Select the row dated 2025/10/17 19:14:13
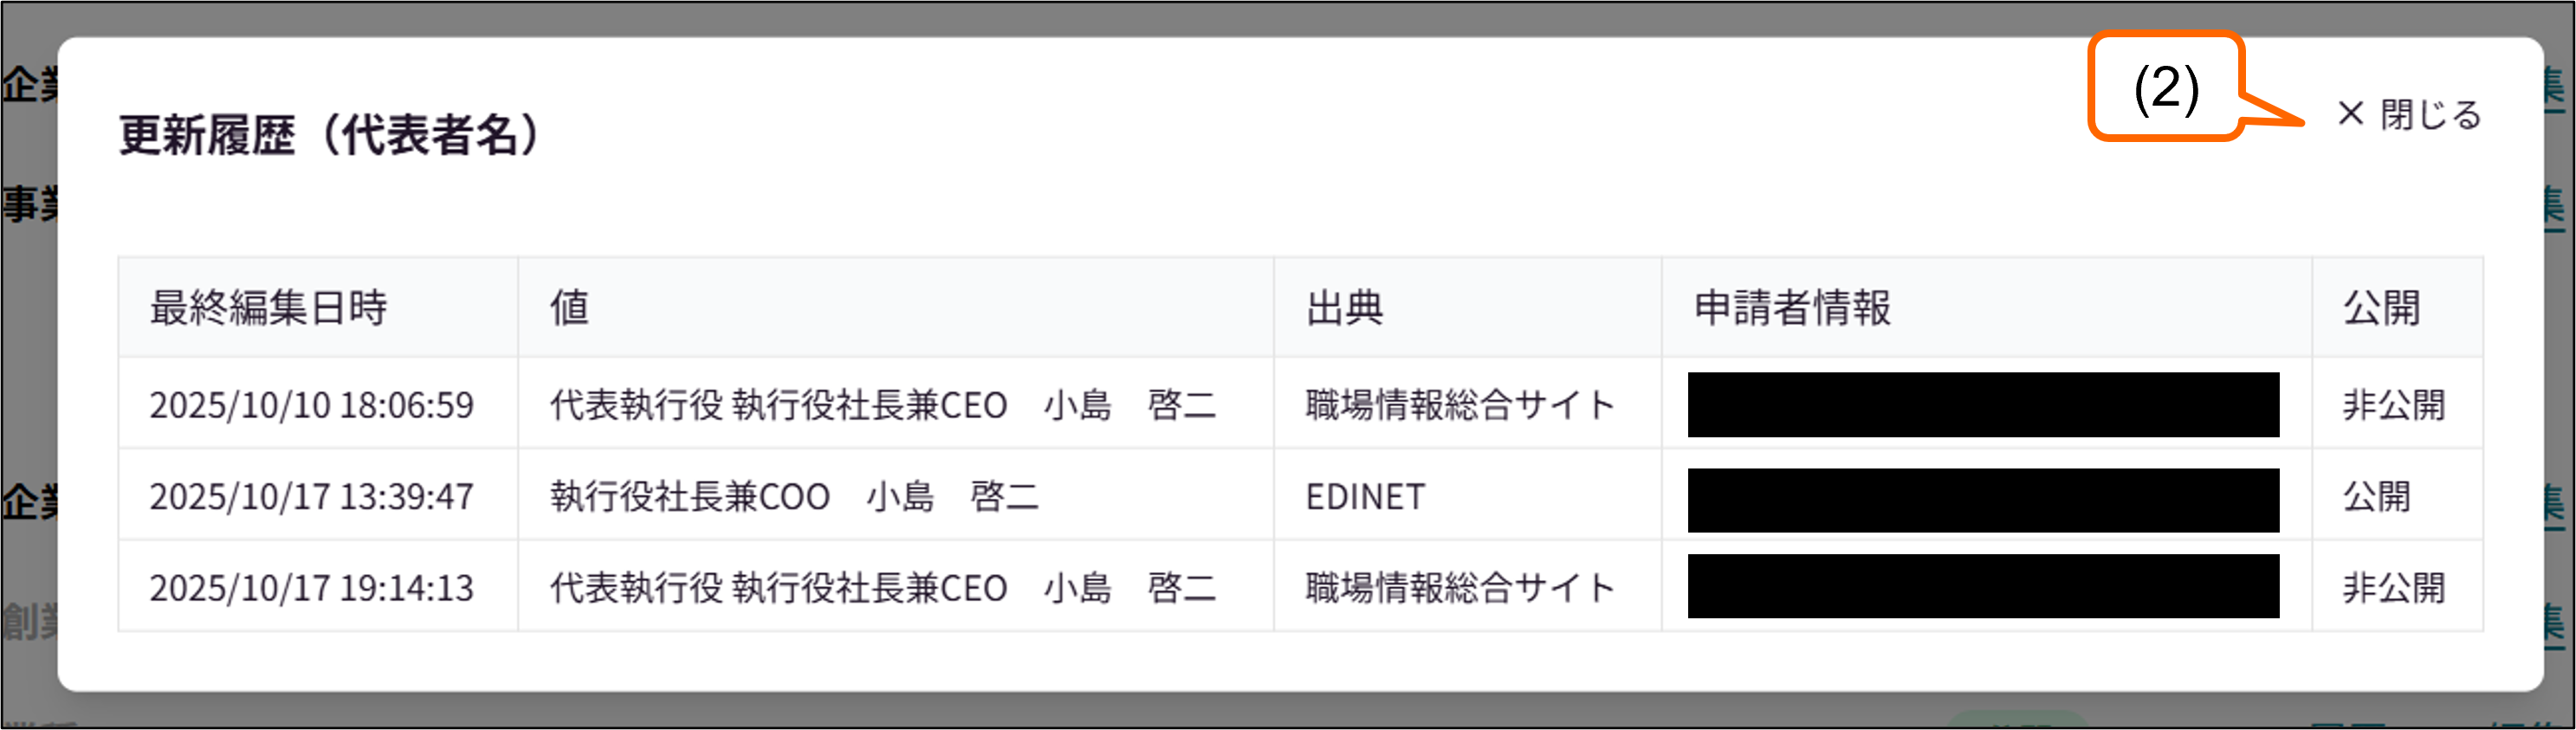The image size is (2576, 730). click(313, 589)
